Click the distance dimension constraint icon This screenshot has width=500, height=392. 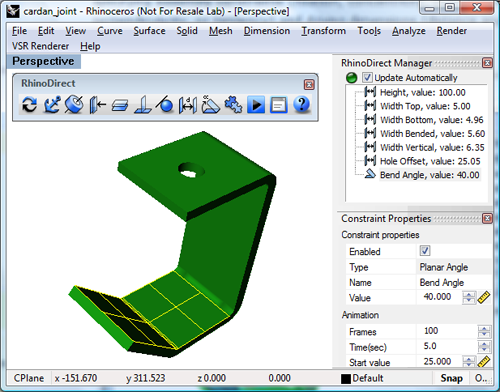pos(188,105)
